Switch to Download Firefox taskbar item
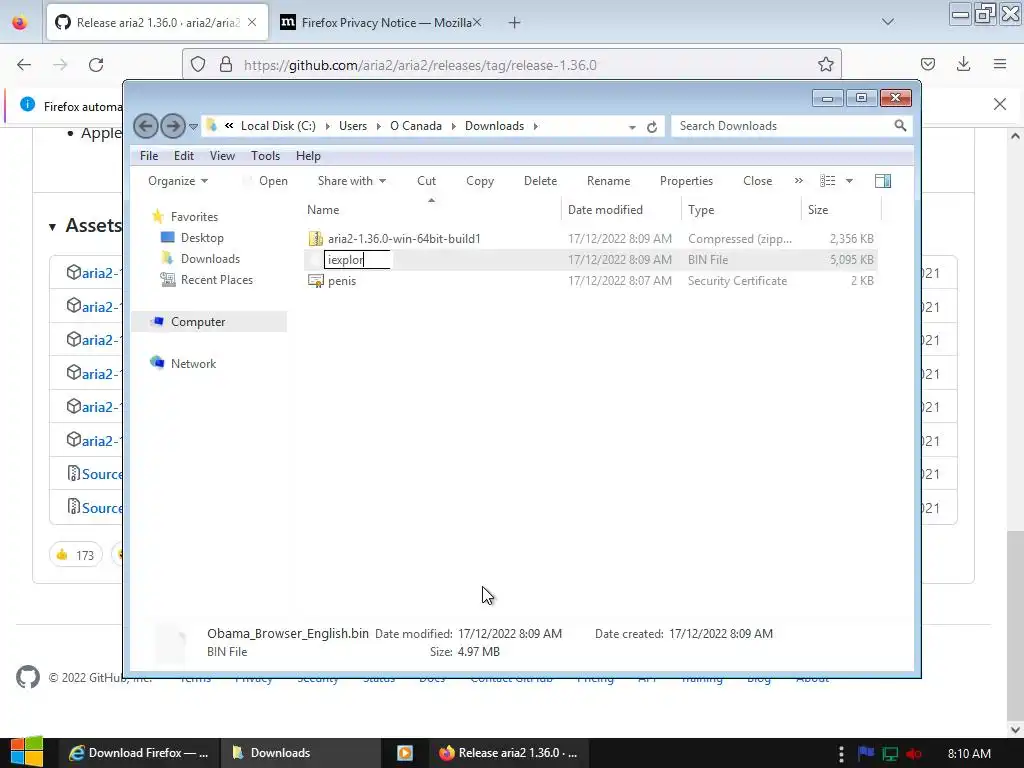The image size is (1024, 768). 140,753
